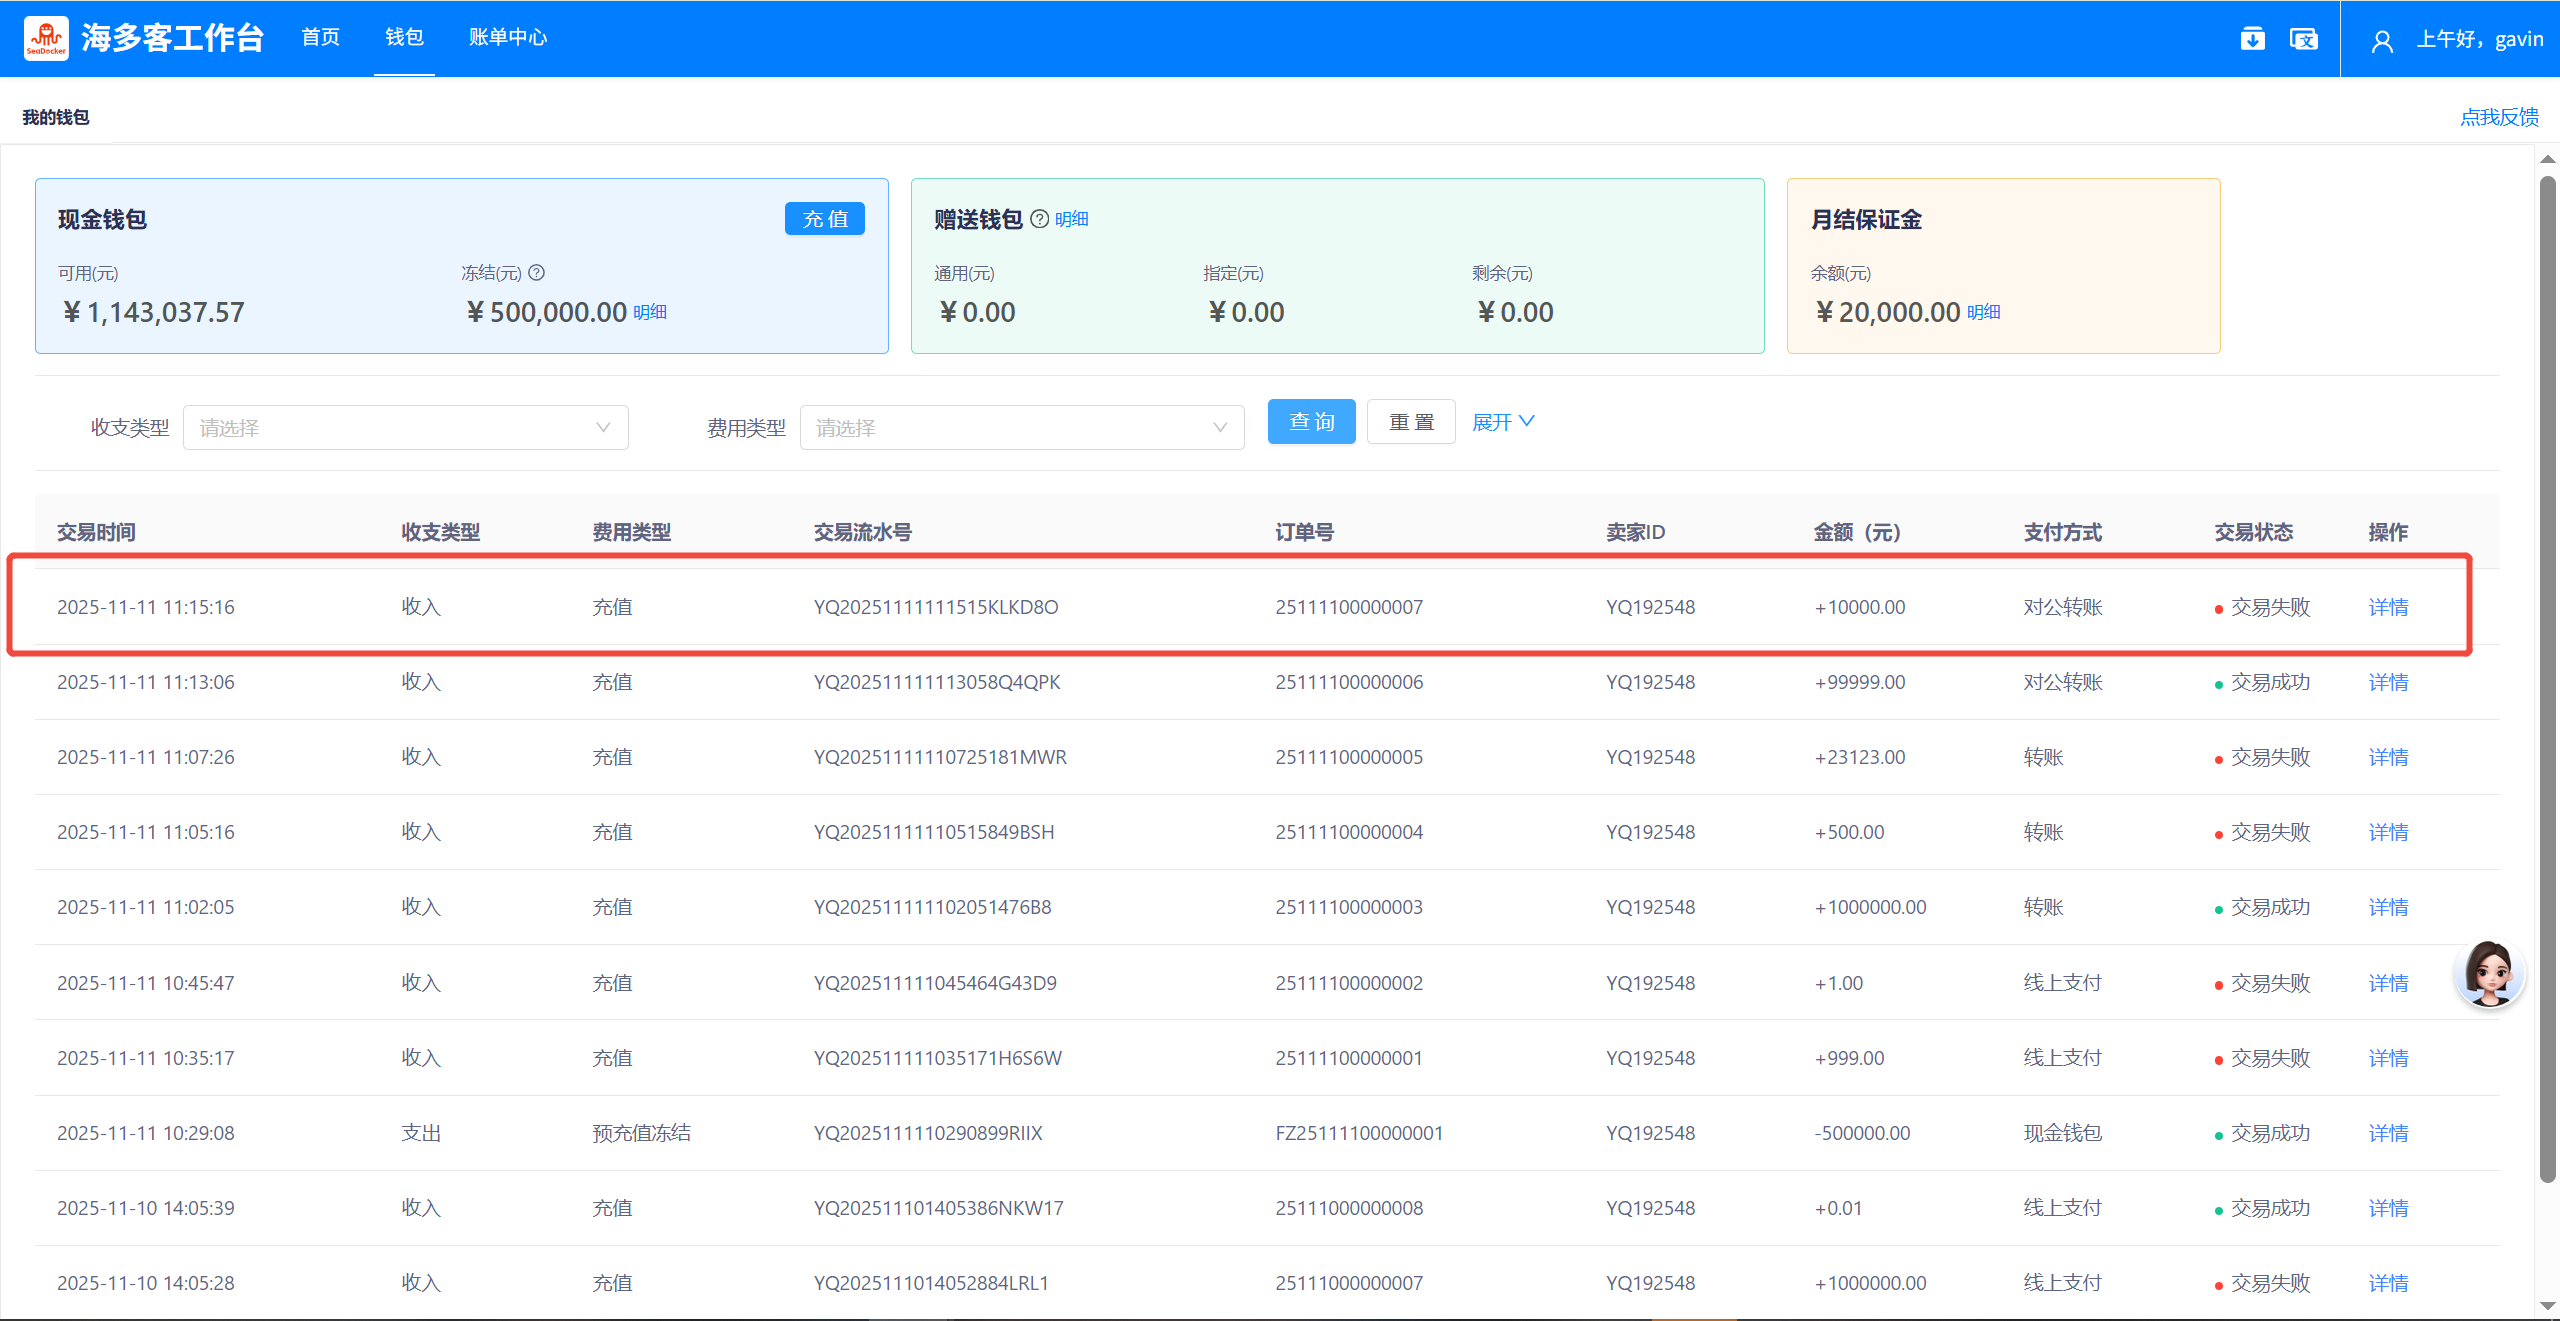Expand more filters with 展开

point(1502,422)
